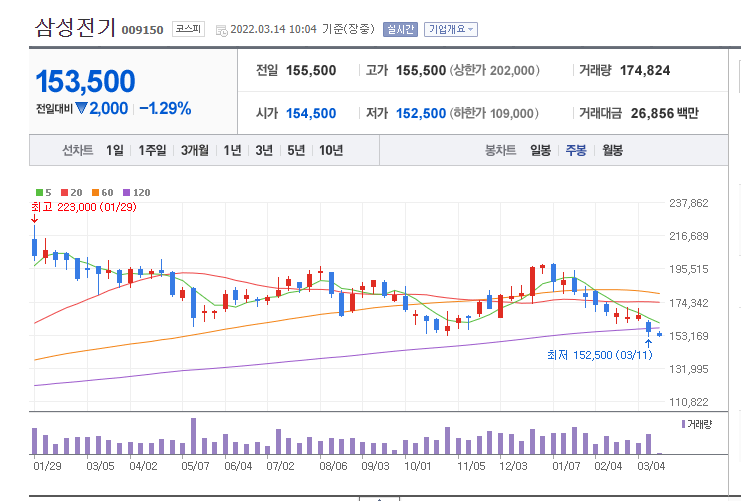Click the 삼성전기 stock name heading
This screenshot has height=501, width=741.
pyautogui.click(x=75, y=27)
